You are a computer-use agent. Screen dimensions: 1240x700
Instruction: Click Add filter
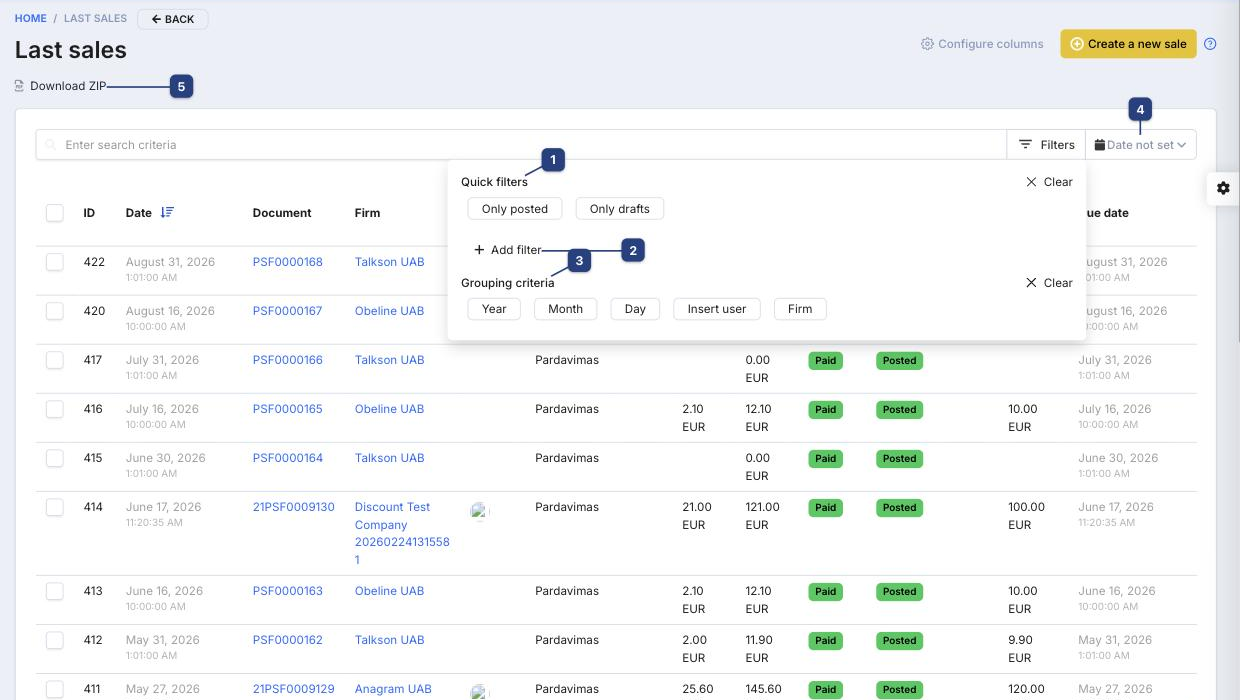tap(508, 250)
